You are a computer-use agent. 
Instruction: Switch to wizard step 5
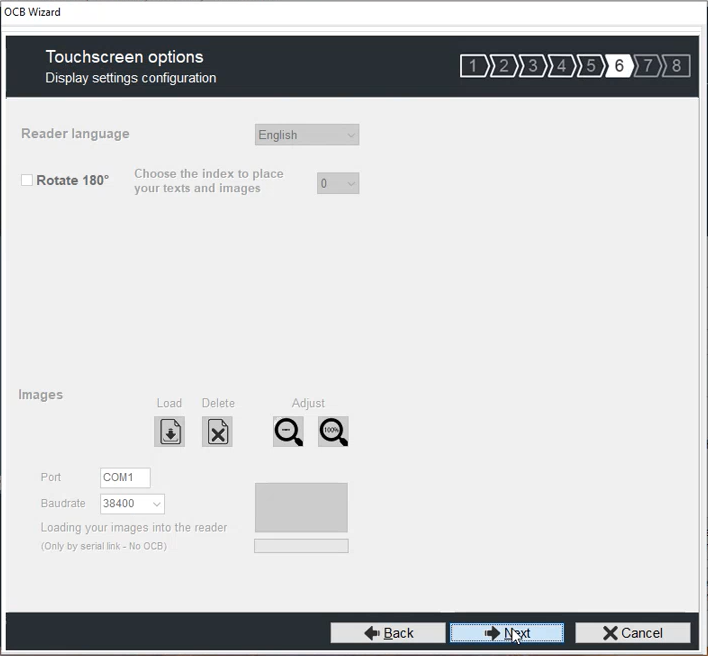tap(590, 67)
